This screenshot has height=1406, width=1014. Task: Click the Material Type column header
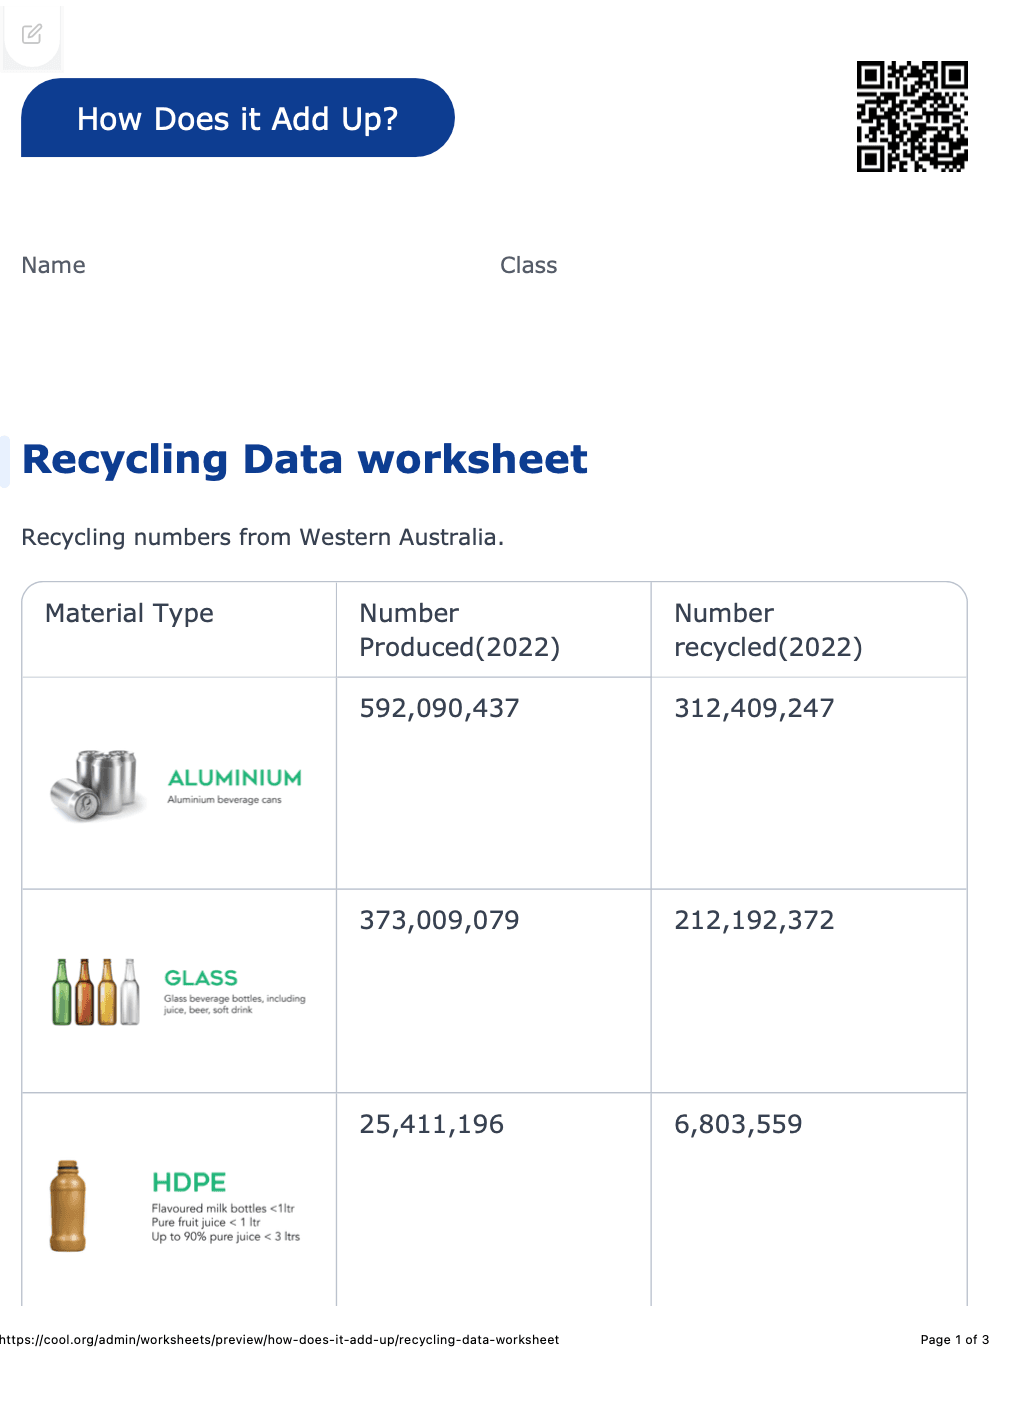pos(129,613)
